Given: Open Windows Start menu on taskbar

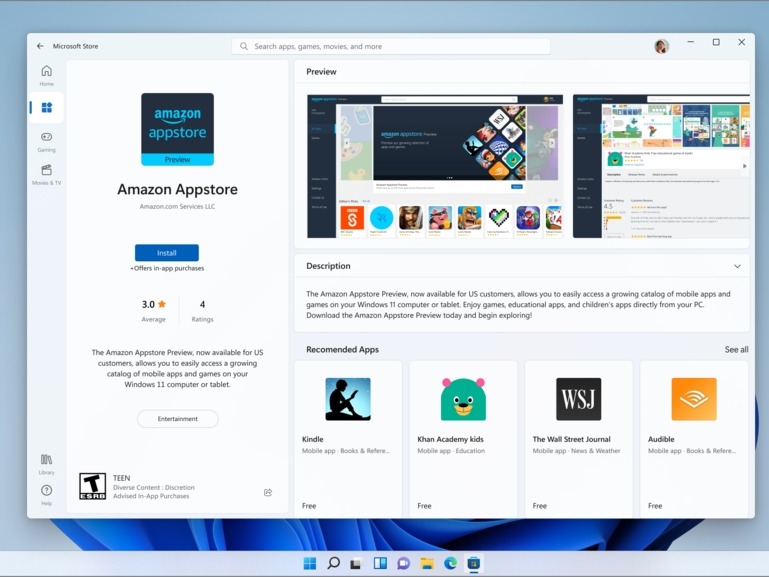Looking at the screenshot, I should coord(310,563).
